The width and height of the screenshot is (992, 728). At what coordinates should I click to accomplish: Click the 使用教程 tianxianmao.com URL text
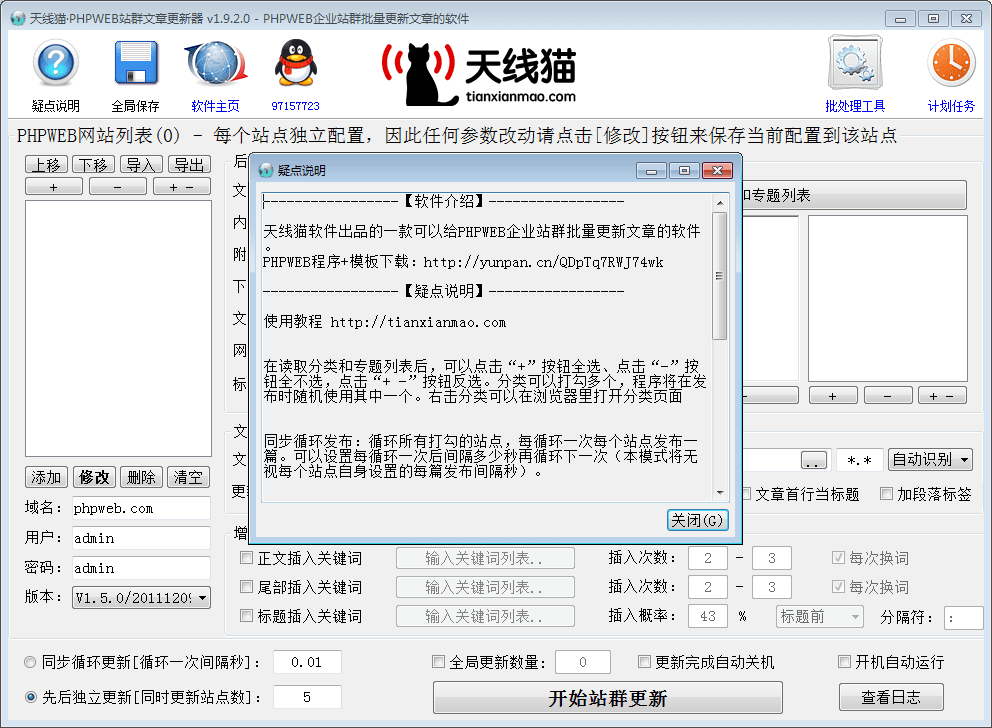418,322
